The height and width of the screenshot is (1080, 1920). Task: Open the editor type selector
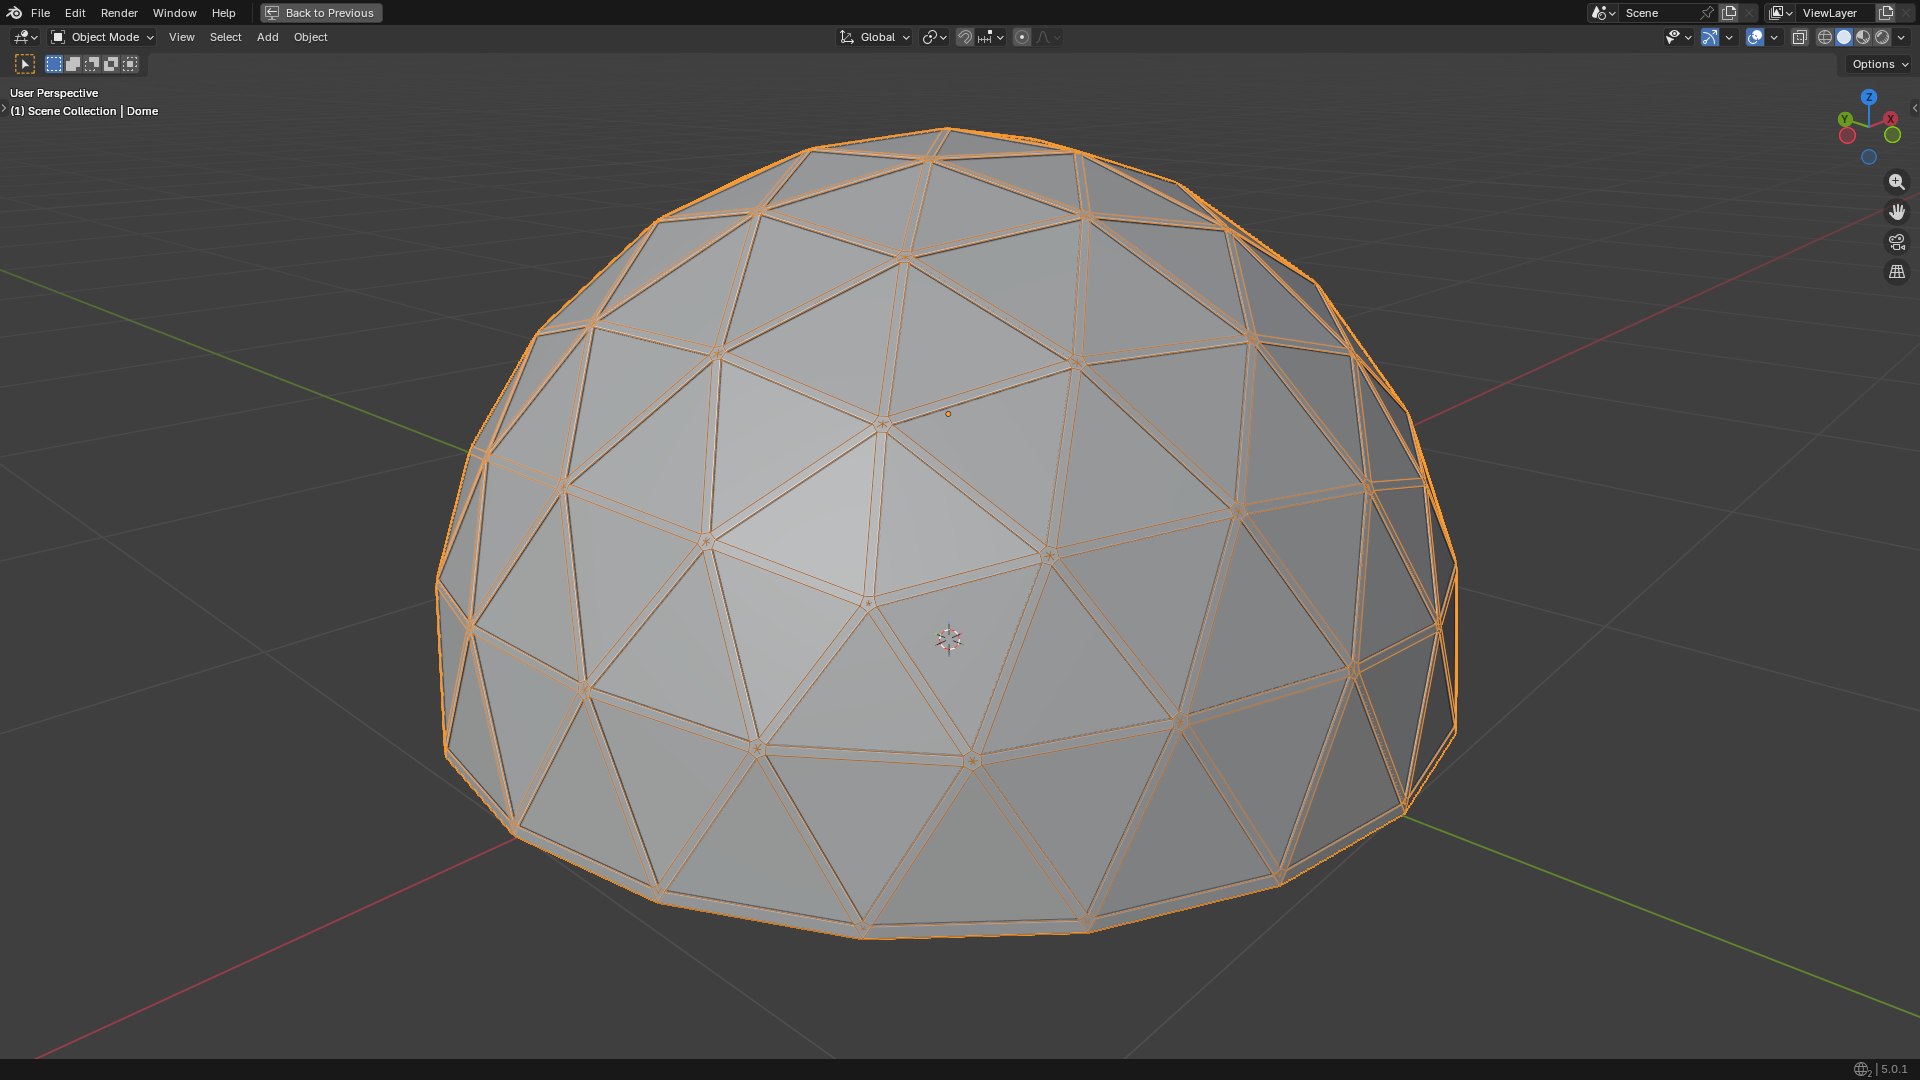click(x=25, y=37)
